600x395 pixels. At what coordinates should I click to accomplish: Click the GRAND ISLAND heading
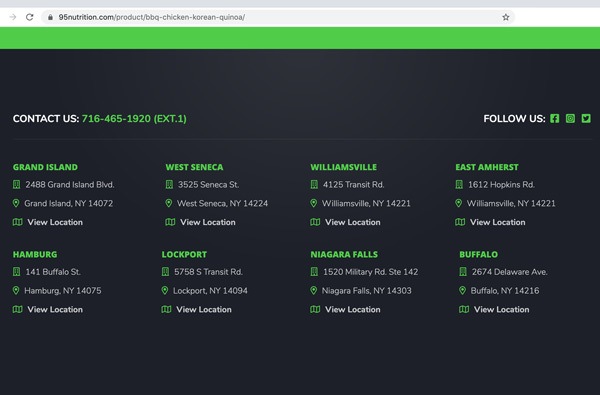tap(45, 167)
